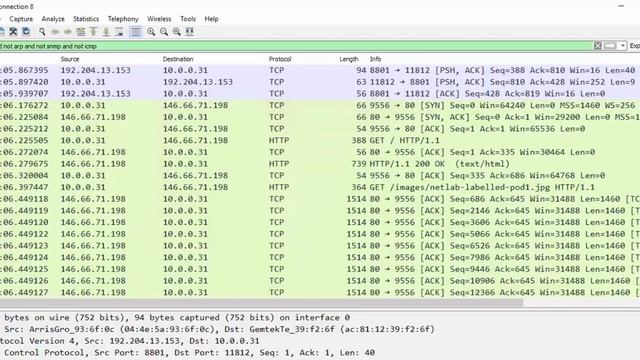Clear the display filter with X
This screenshot has height=360, width=640.
598,46
